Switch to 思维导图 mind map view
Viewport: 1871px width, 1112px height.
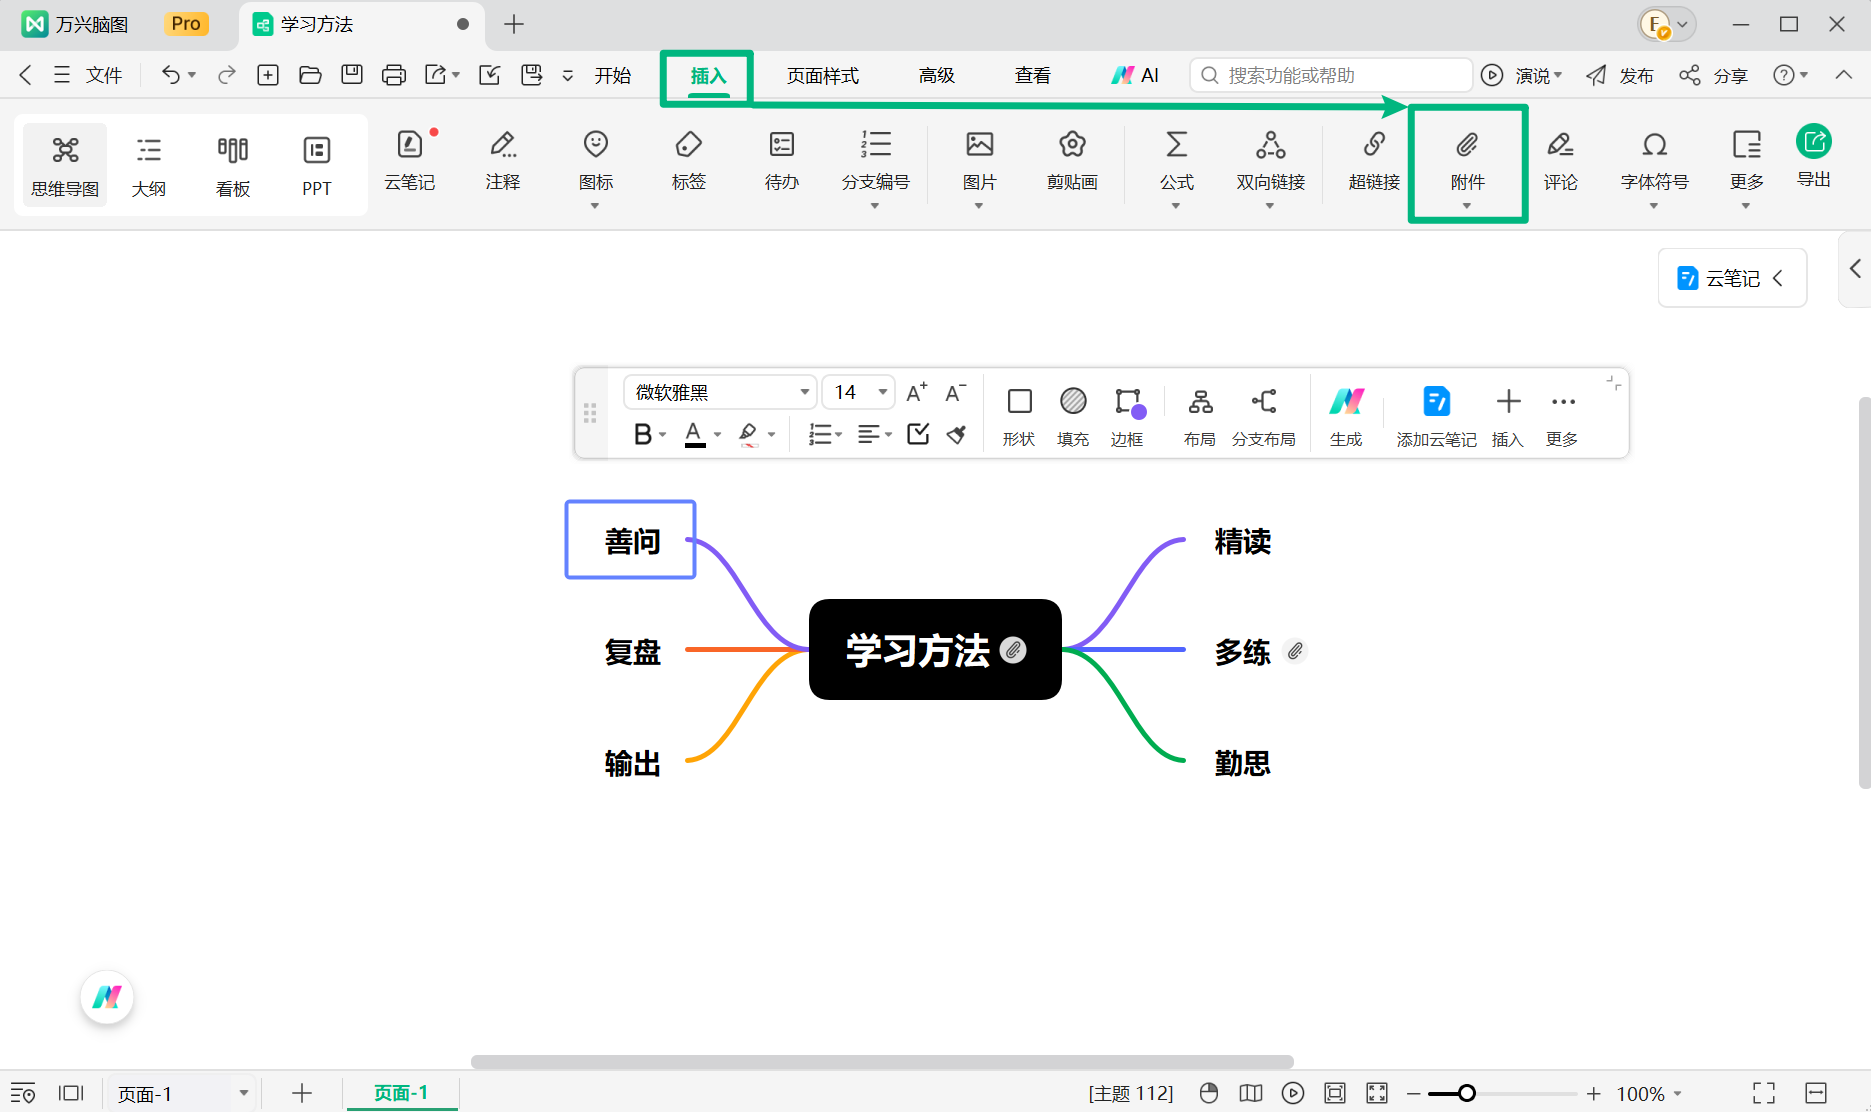[x=65, y=166]
